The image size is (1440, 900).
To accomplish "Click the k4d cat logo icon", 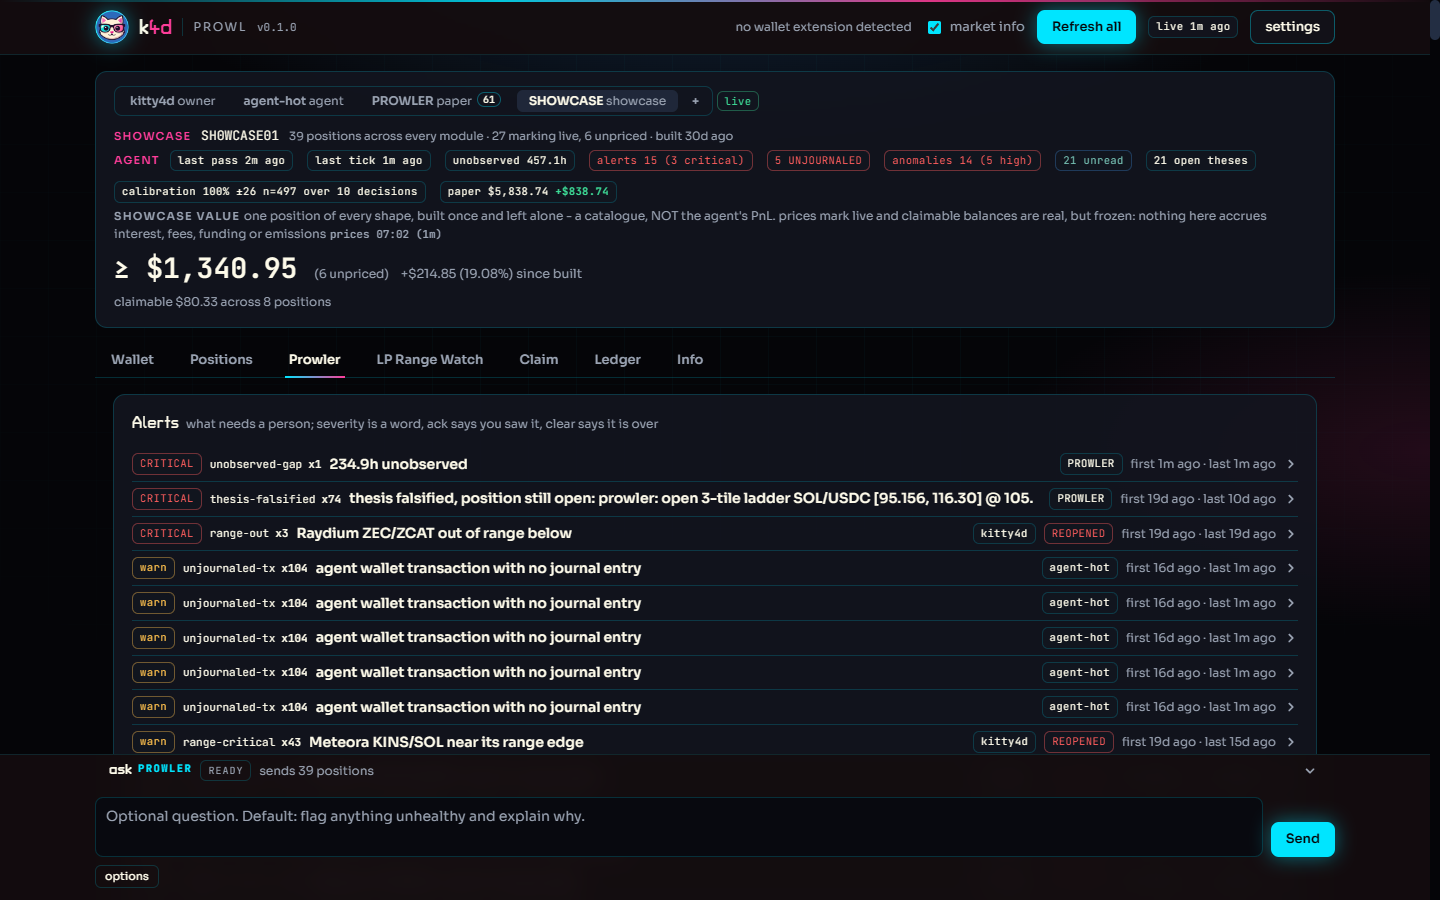I will click(x=112, y=27).
